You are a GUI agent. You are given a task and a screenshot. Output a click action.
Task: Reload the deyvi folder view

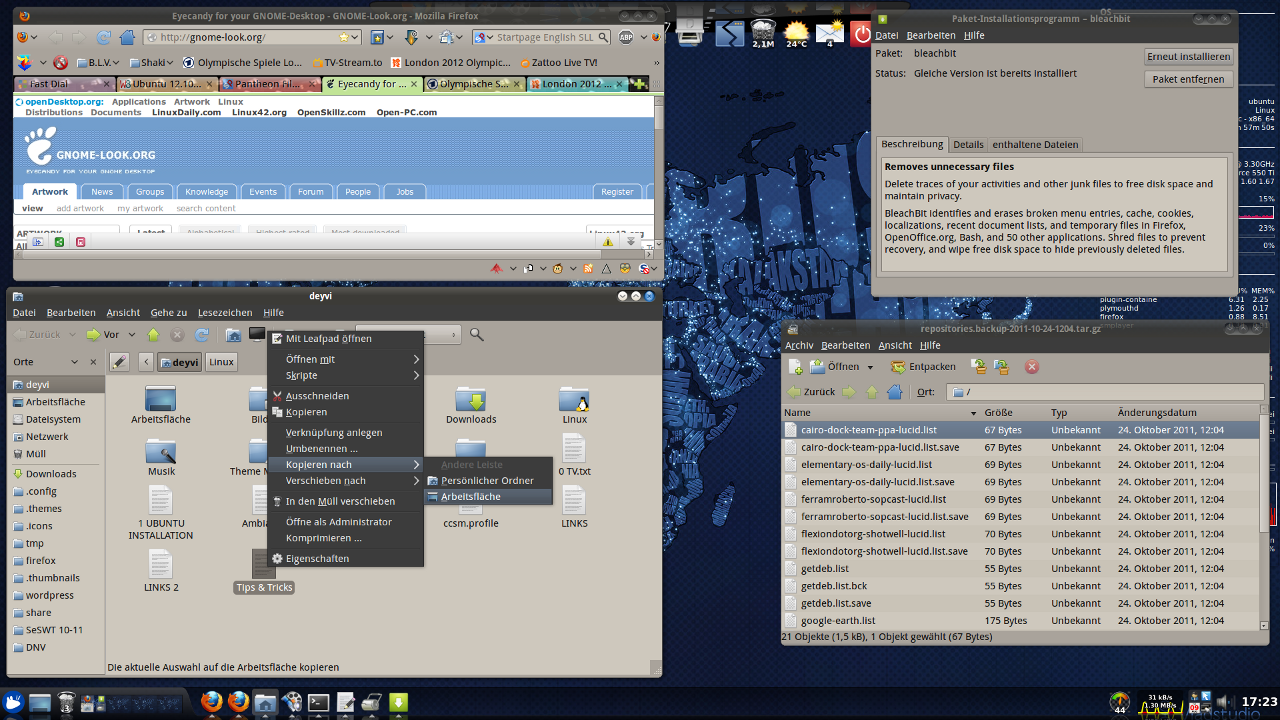(202, 334)
